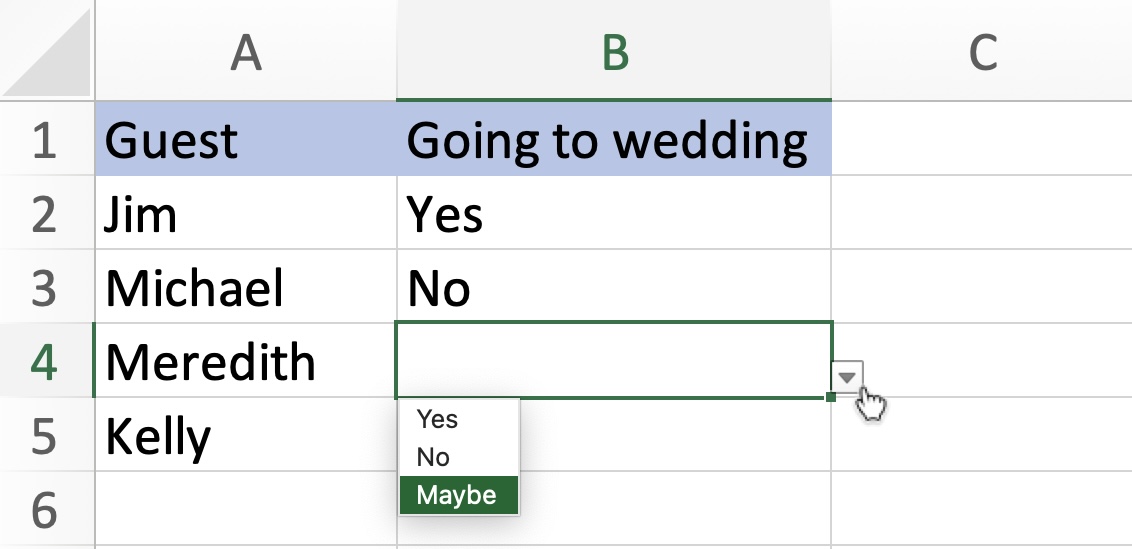The image size is (1132, 549).
Task: Click the select-all corner triangle
Action: (x=47, y=52)
